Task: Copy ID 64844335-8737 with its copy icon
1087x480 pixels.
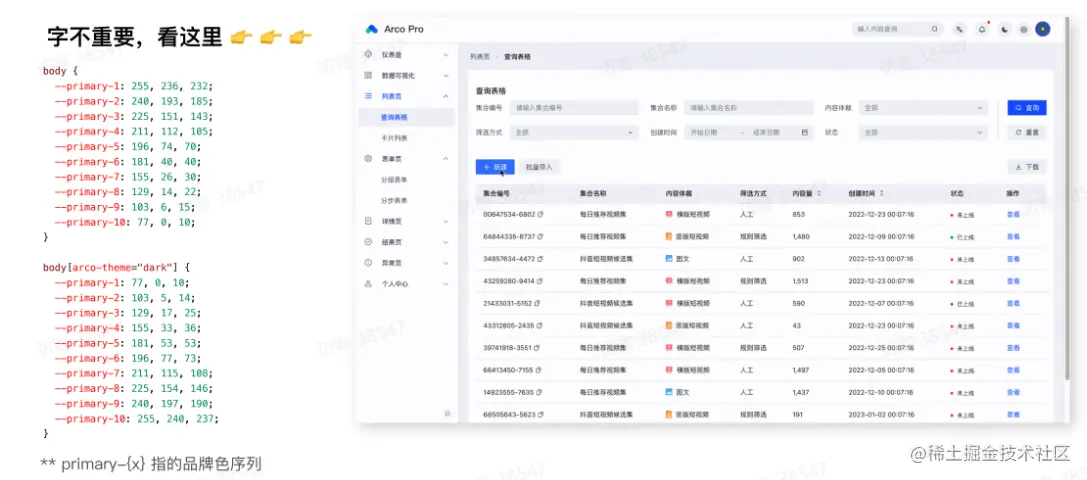Action: [x=540, y=237]
